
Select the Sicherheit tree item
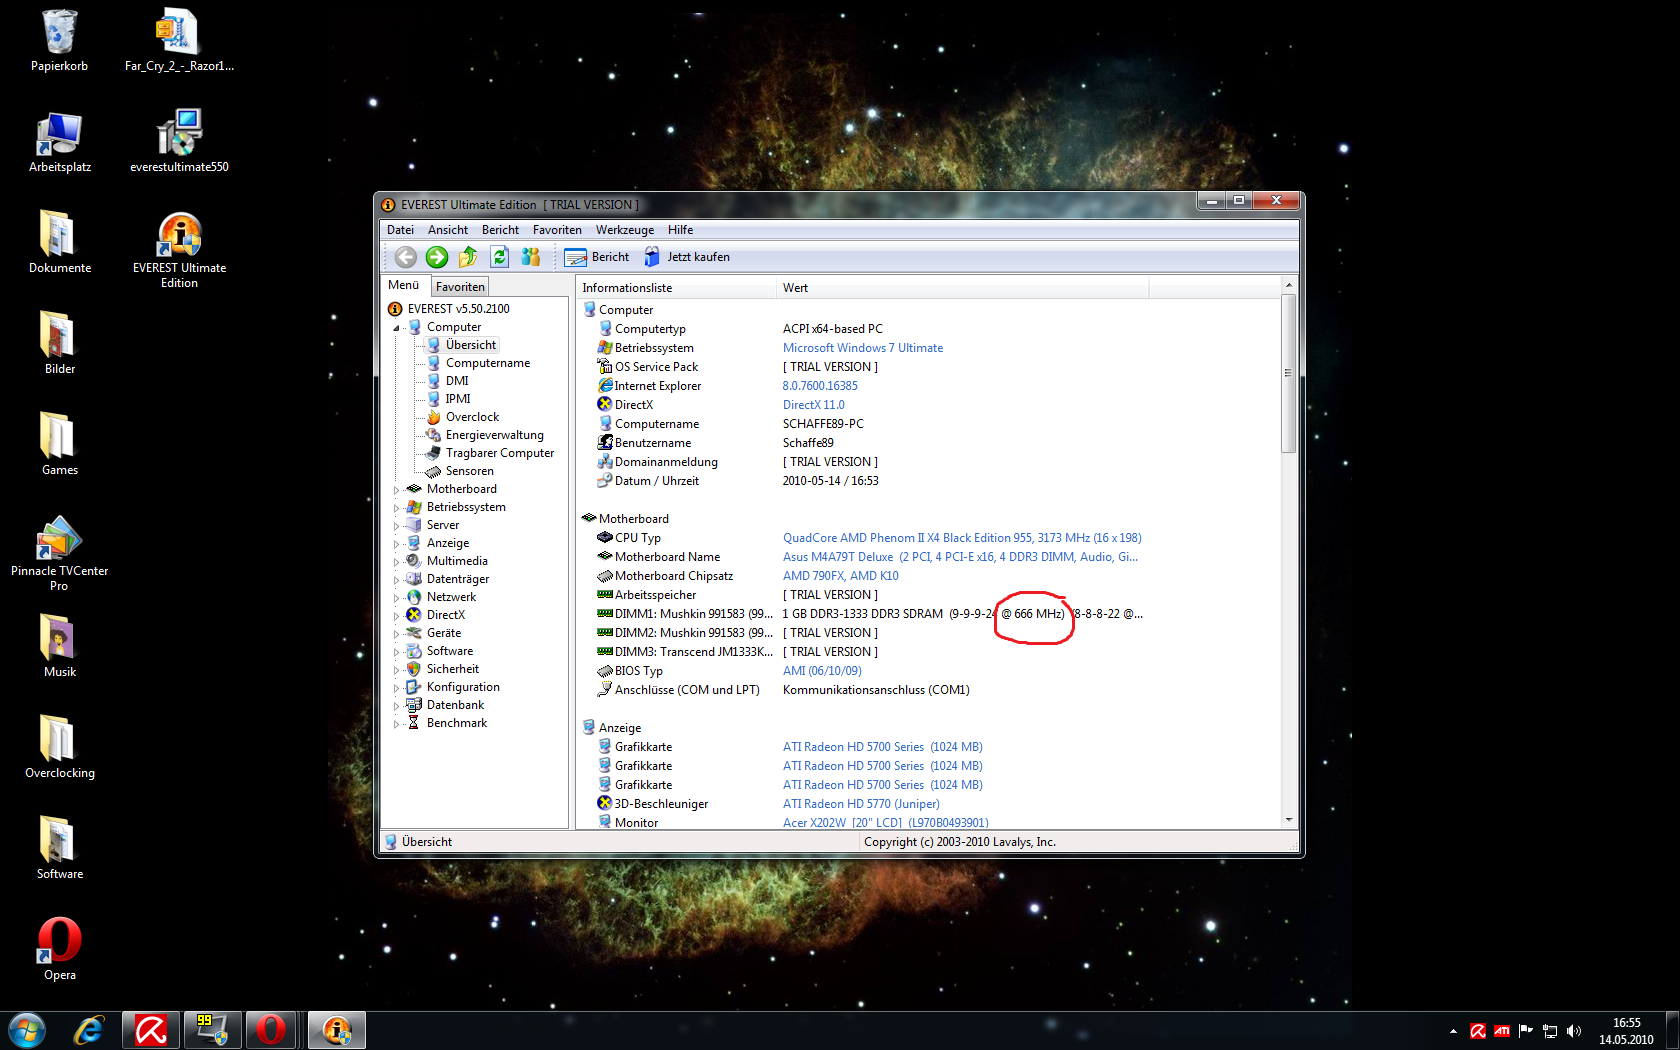tap(452, 669)
